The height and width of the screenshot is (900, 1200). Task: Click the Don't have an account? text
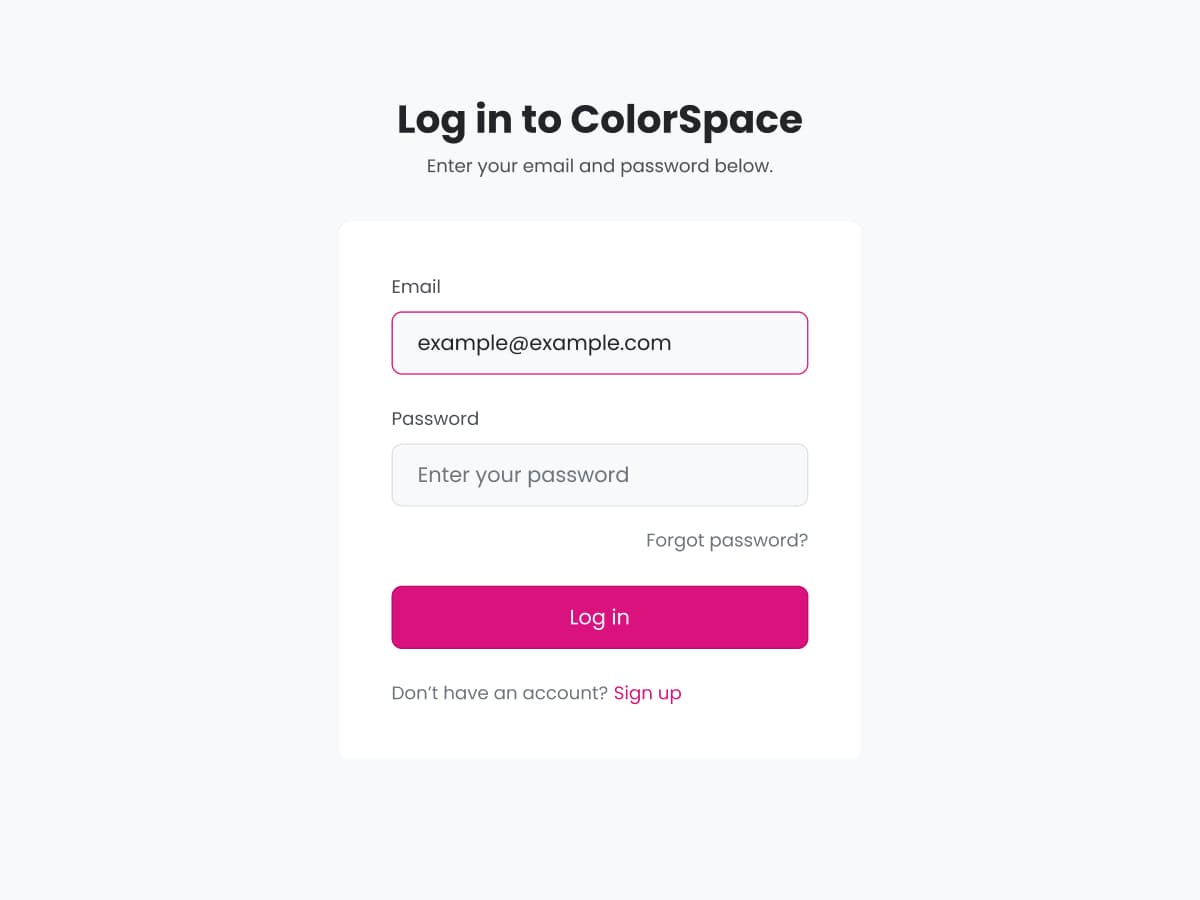coord(499,693)
